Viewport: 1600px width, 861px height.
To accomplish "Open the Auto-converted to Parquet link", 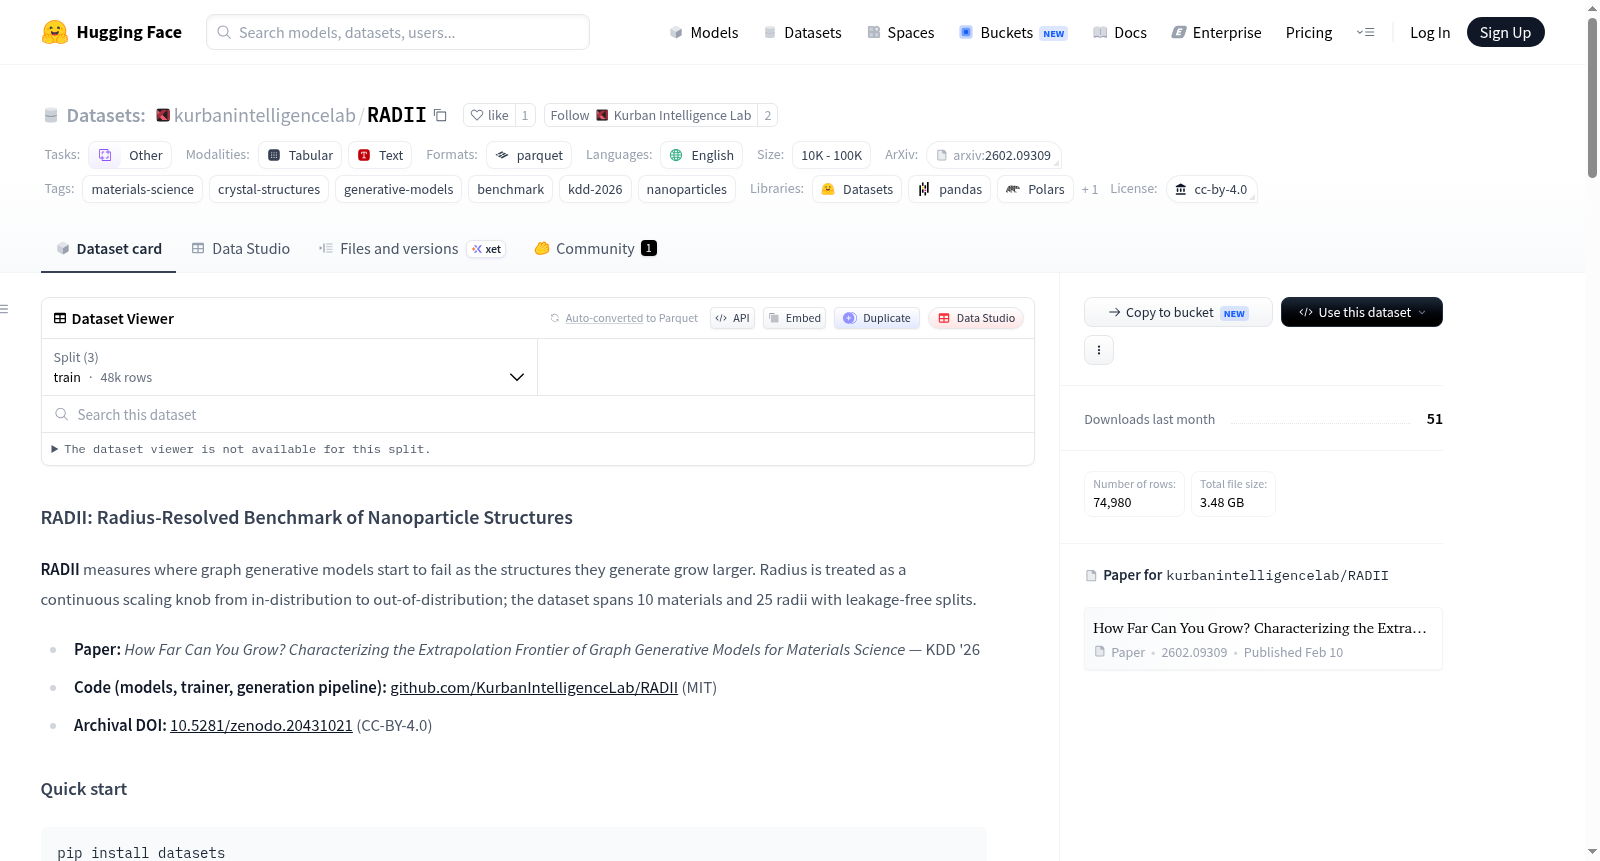I will (x=624, y=318).
